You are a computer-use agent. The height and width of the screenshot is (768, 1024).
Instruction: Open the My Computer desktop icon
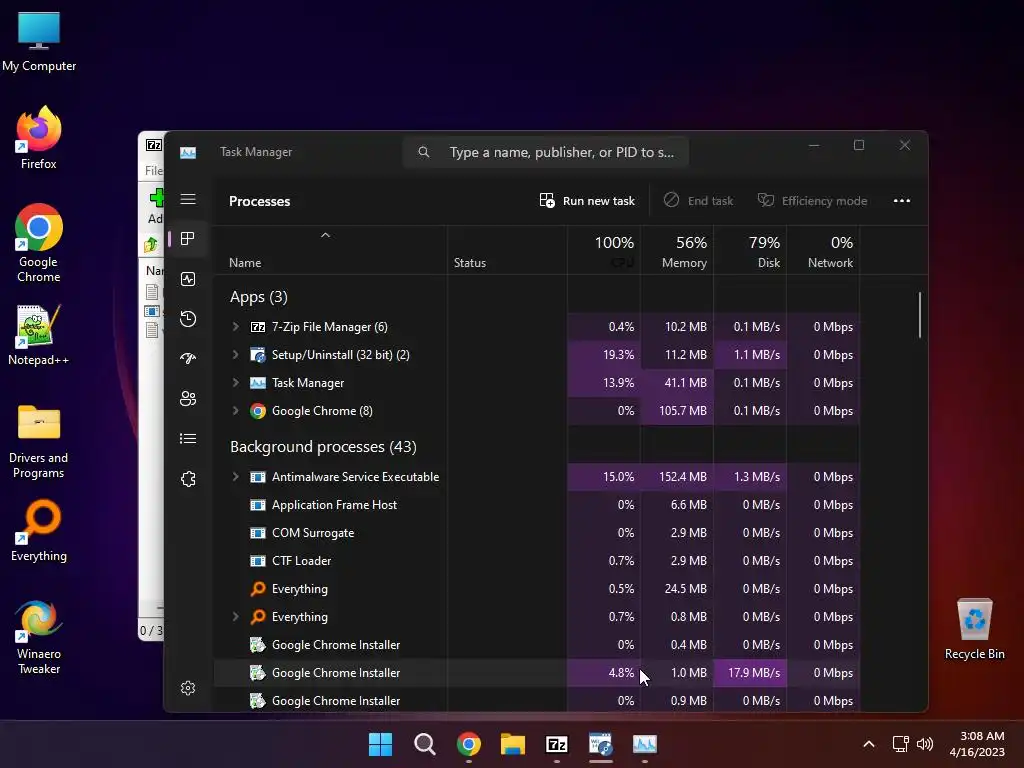(x=39, y=40)
